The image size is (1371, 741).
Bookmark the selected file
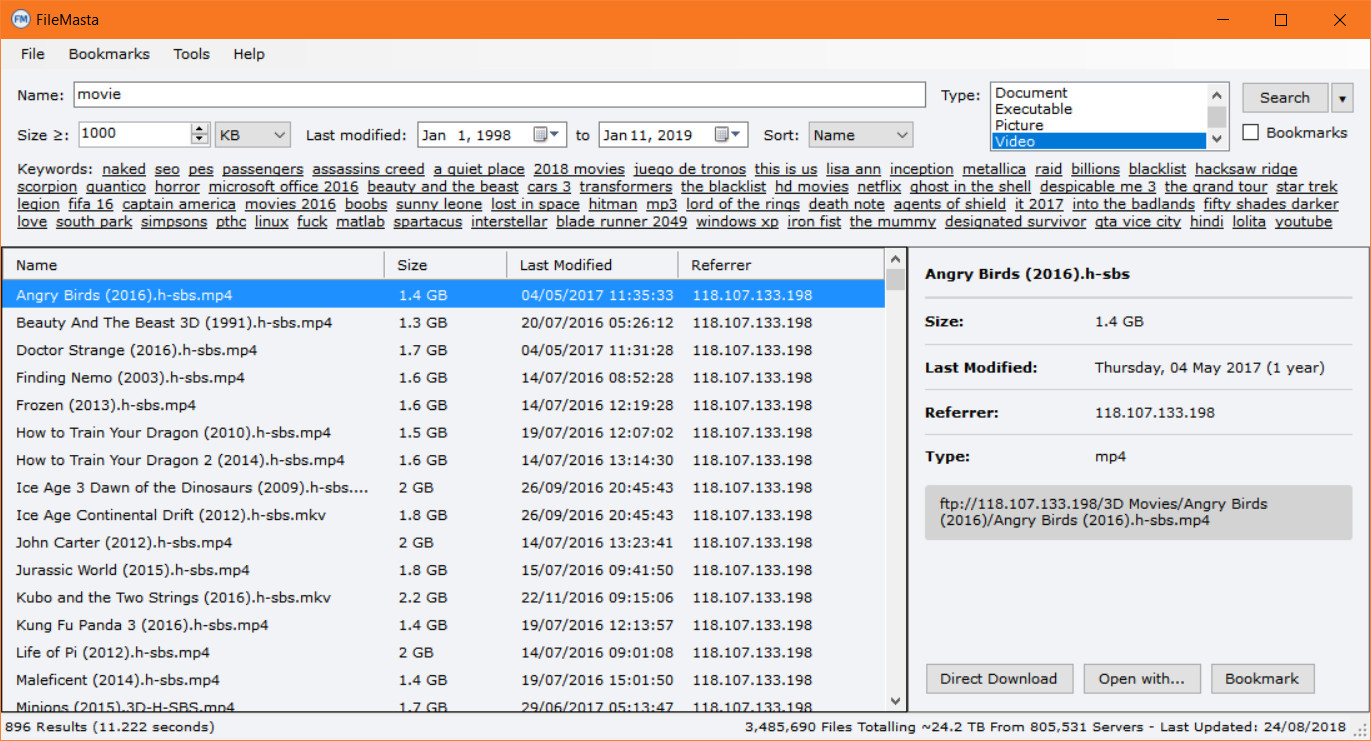point(1262,679)
